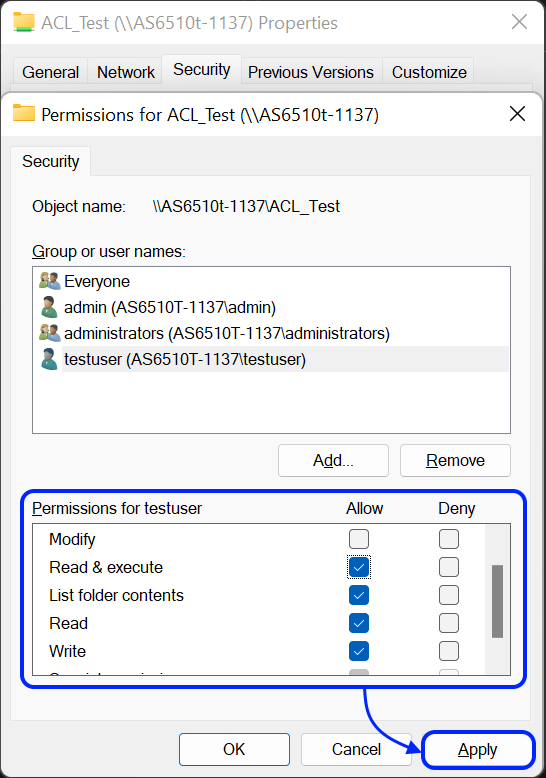
Task: Select the Everyone group icon
Action: click(50, 281)
